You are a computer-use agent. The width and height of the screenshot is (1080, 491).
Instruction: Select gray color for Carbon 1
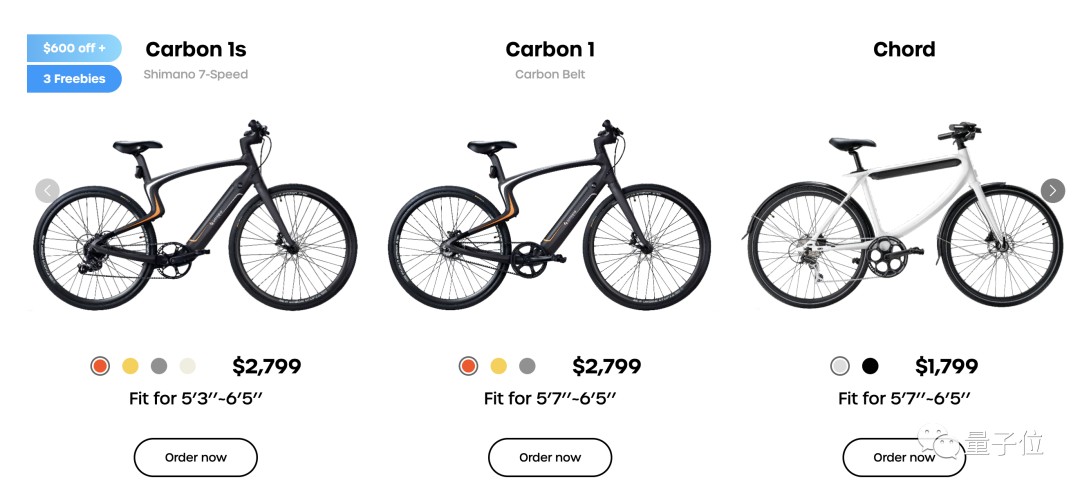click(x=528, y=366)
